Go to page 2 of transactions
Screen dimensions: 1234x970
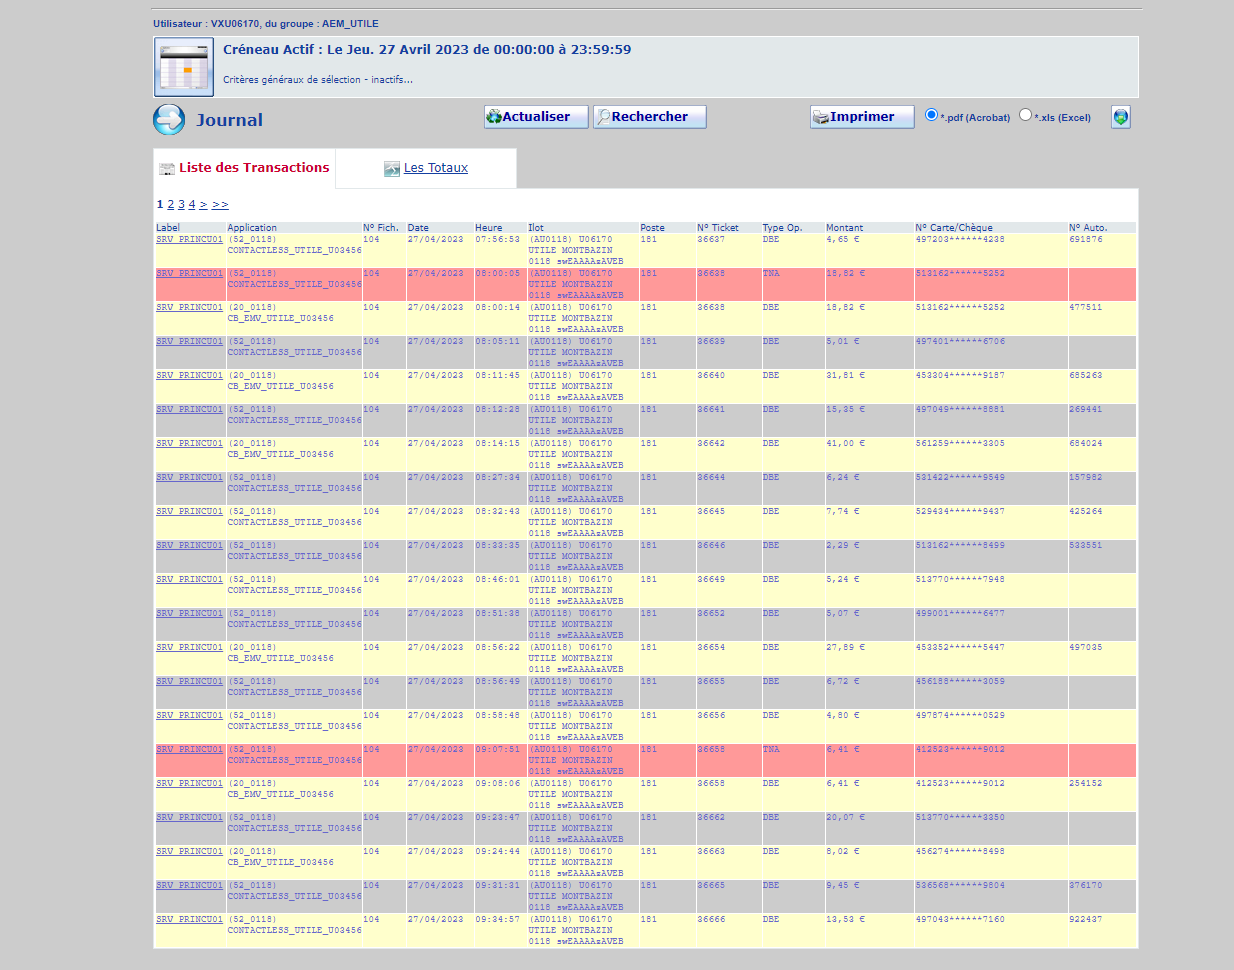click(x=170, y=204)
